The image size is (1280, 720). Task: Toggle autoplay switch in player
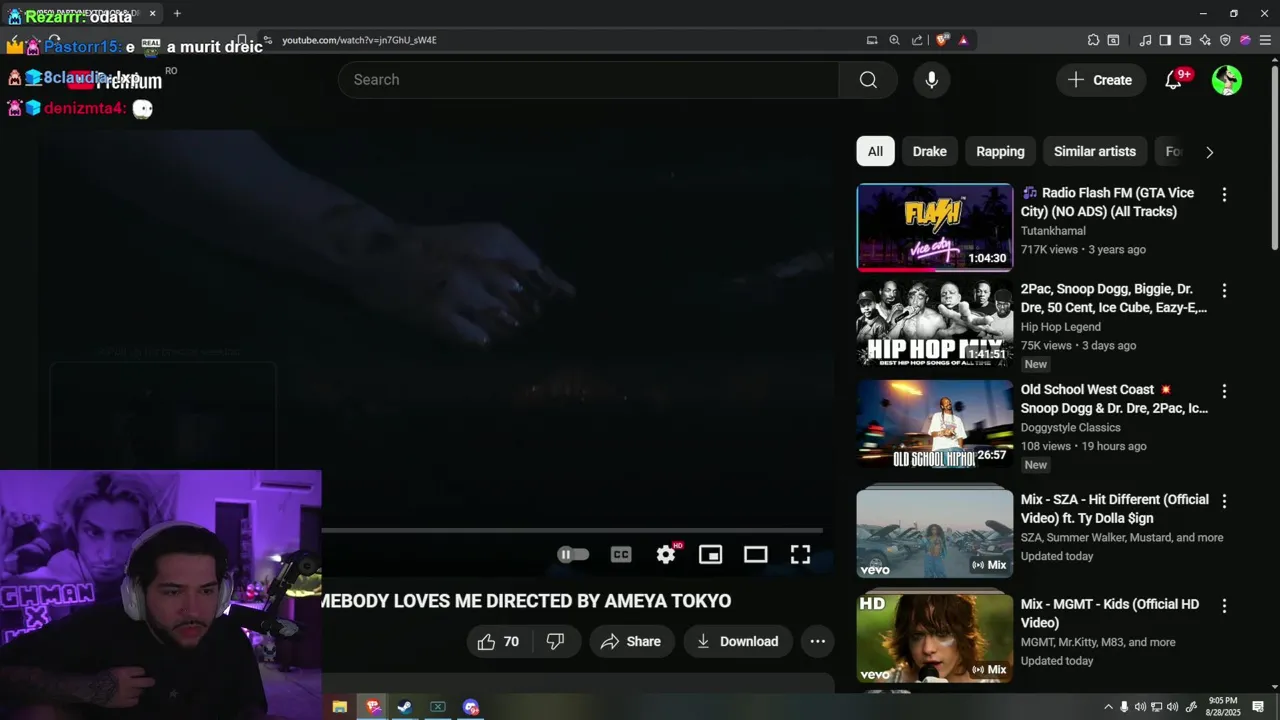(573, 554)
